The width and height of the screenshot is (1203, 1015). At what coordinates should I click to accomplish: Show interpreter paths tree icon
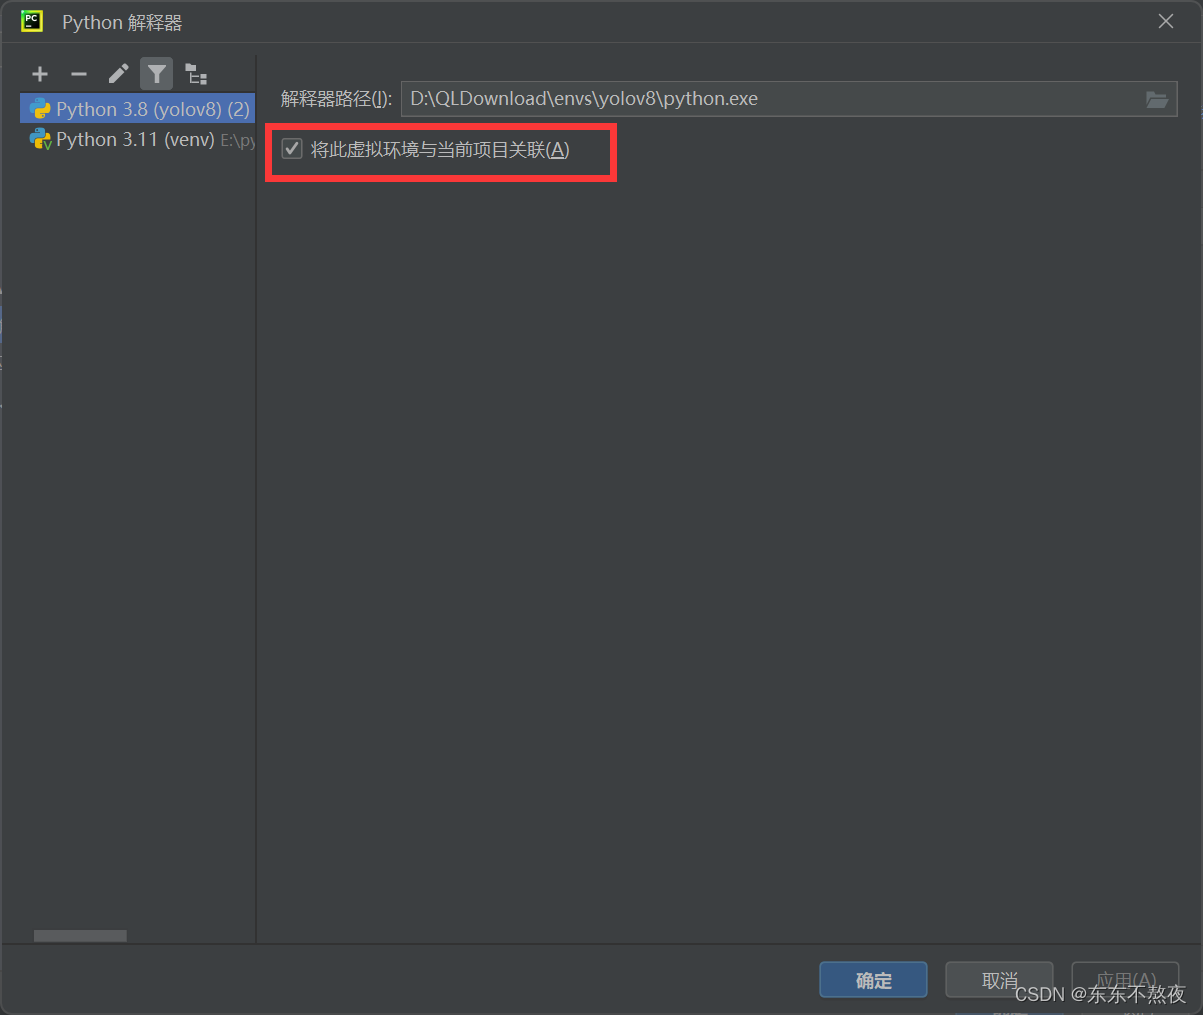[x=196, y=74]
